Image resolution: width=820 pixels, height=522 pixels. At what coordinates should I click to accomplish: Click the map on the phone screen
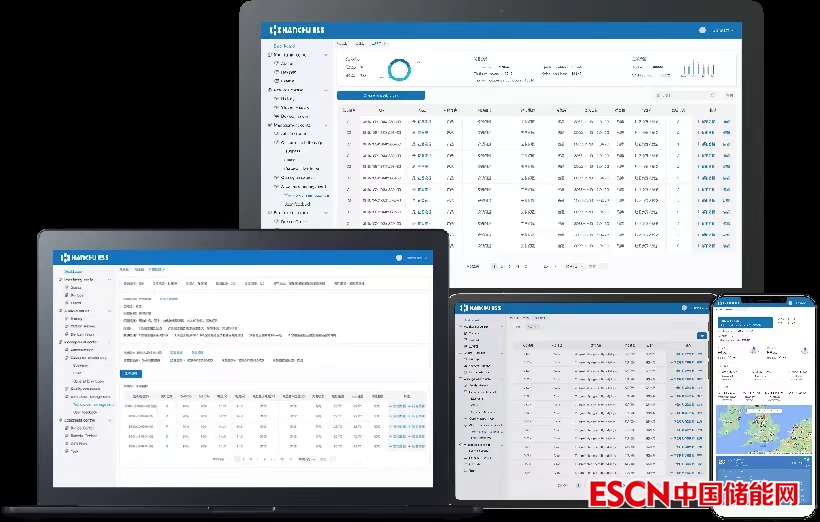(762, 430)
